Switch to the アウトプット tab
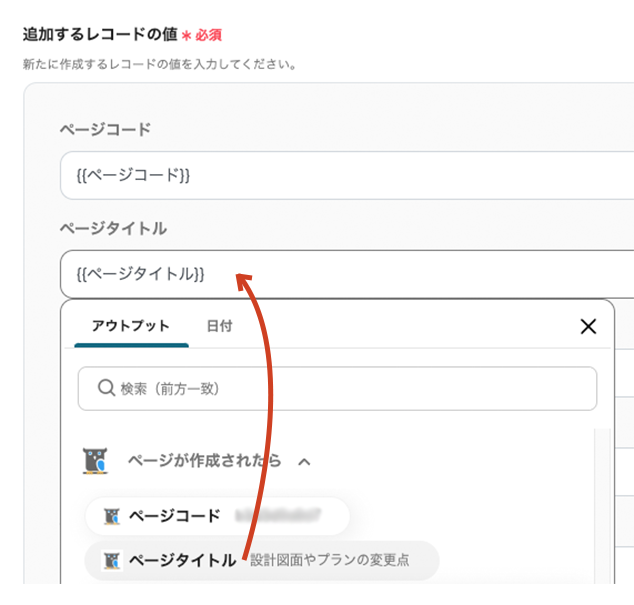This screenshot has height=605, width=634. pos(131,326)
